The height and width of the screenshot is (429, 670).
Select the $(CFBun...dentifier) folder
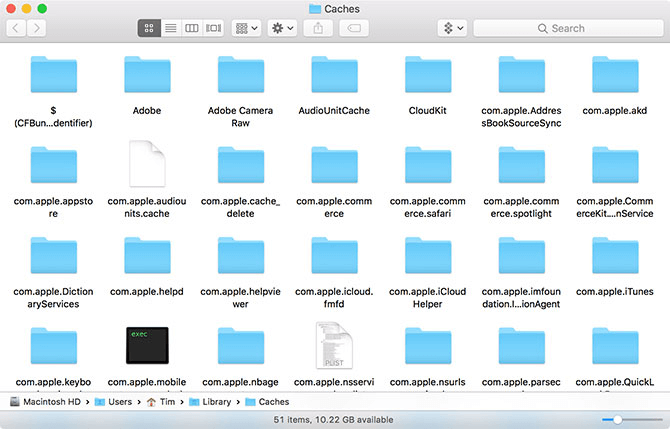pos(53,74)
